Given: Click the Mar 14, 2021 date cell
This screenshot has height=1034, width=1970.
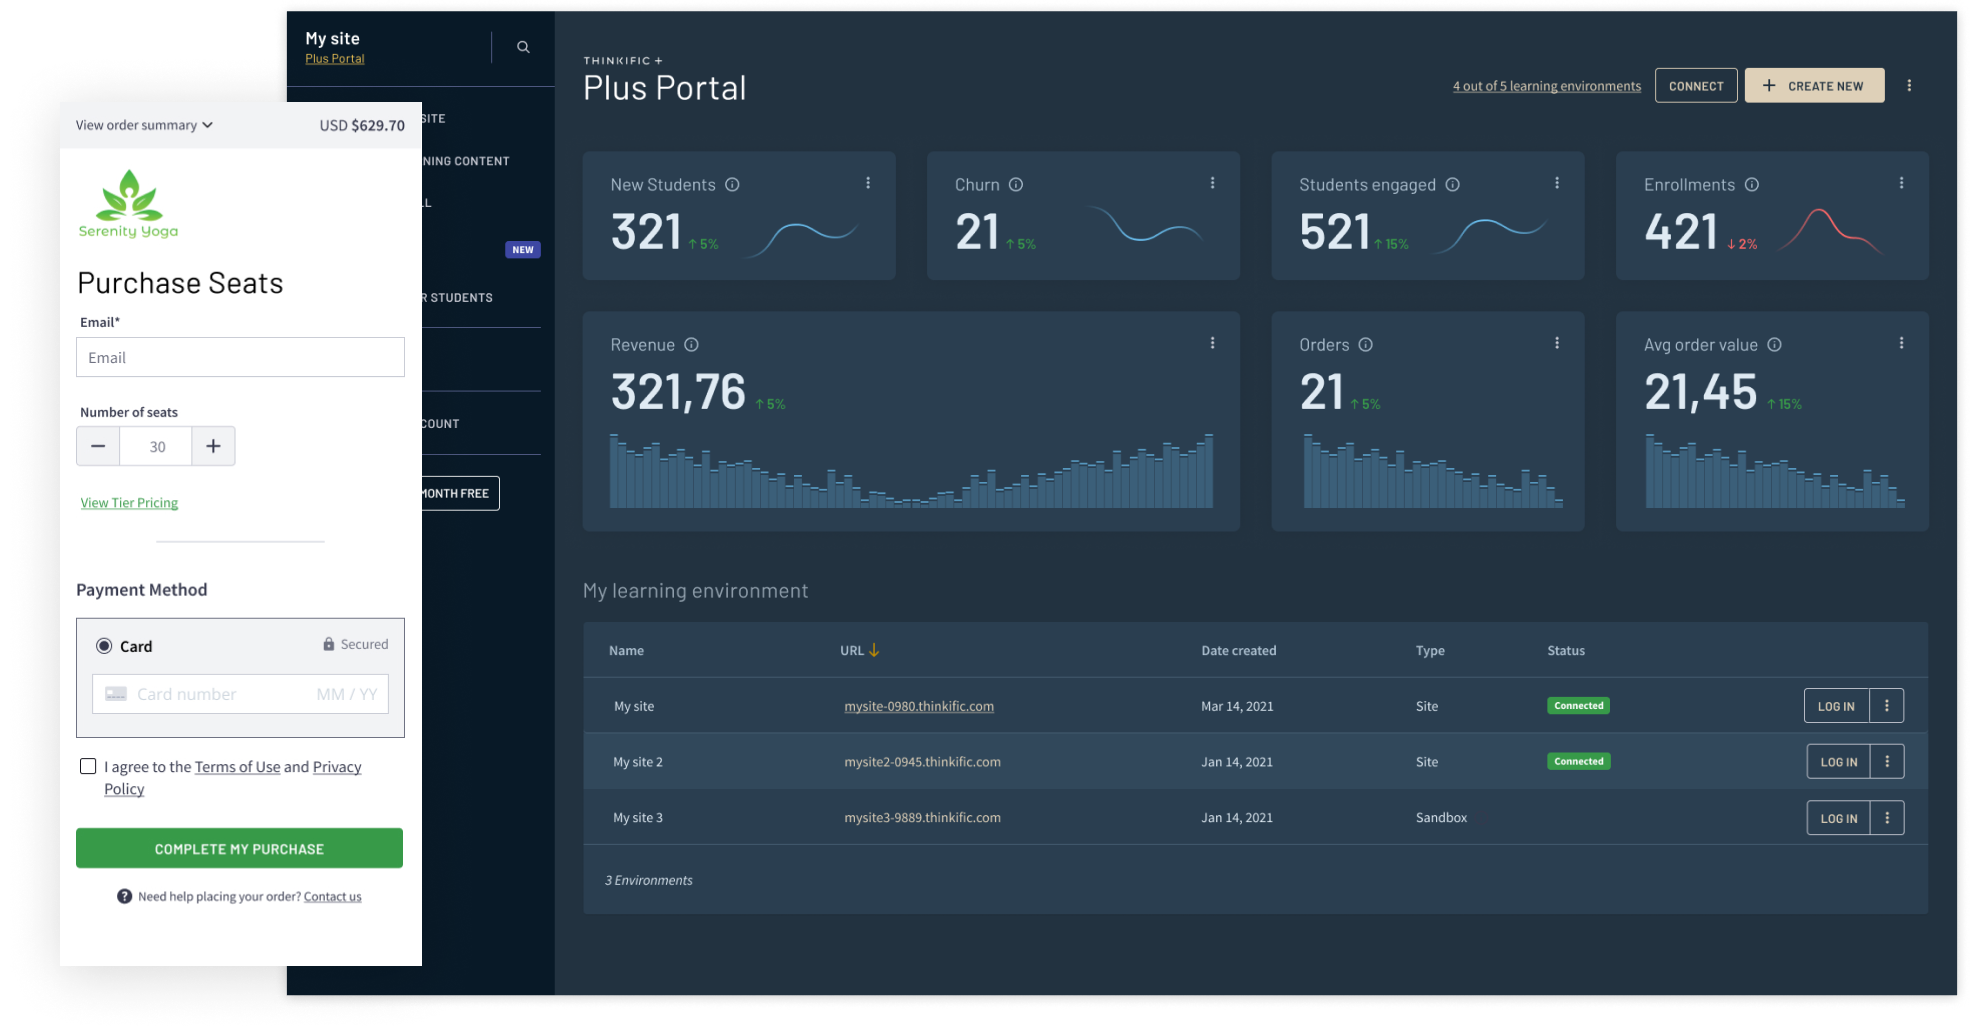Looking at the screenshot, I should click(1237, 706).
